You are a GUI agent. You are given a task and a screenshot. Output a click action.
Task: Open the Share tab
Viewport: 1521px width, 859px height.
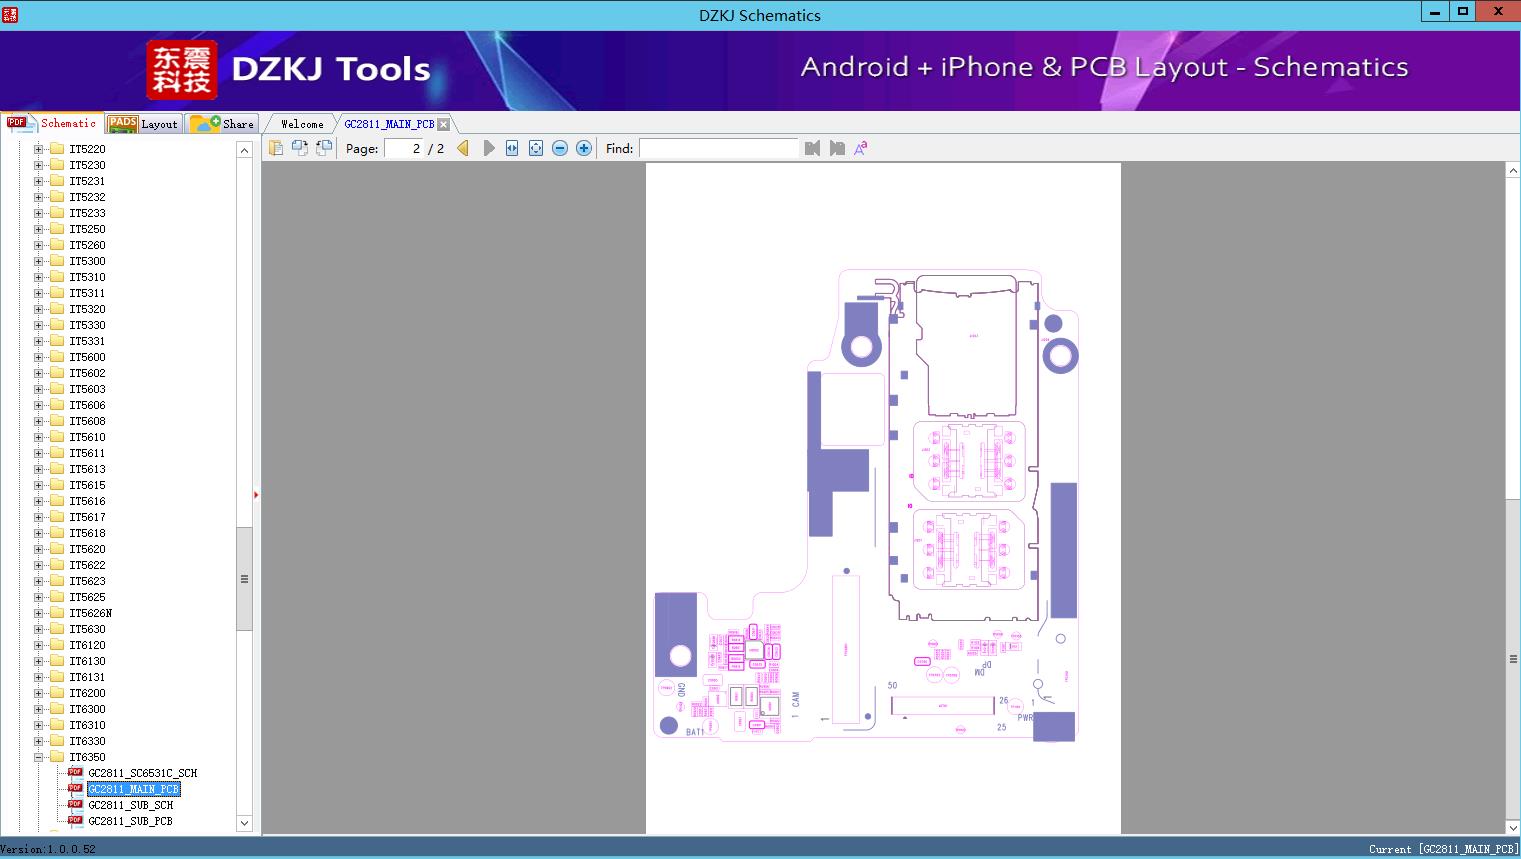(222, 123)
